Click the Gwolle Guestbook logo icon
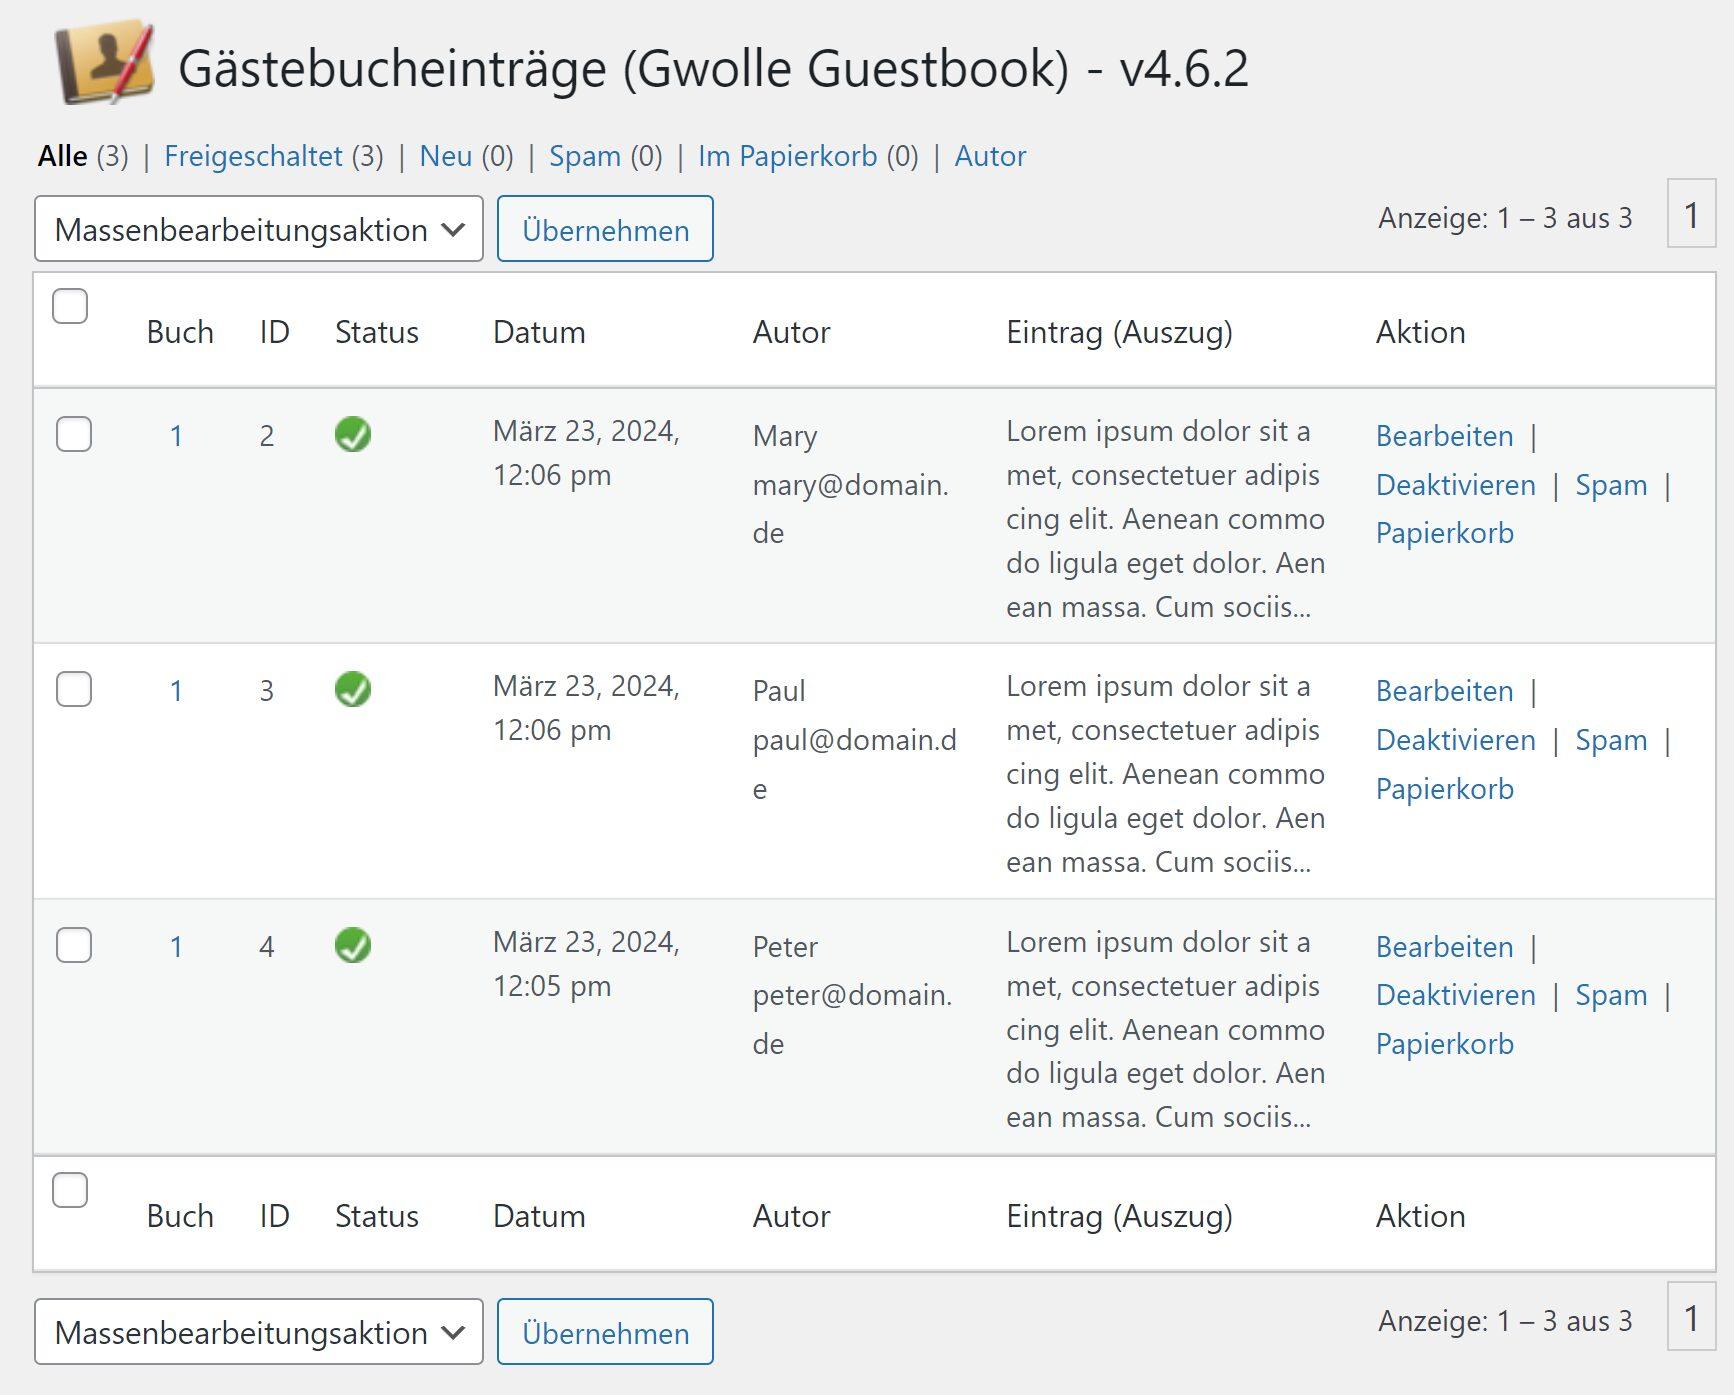Image resolution: width=1734 pixels, height=1395 pixels. click(x=105, y=63)
